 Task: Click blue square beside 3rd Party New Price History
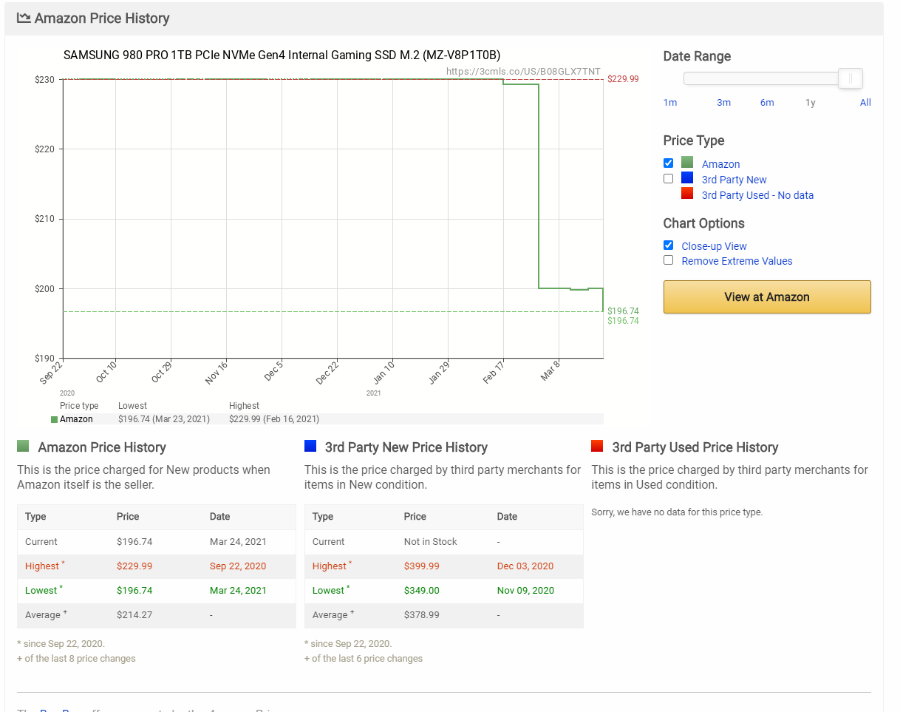pos(310,446)
